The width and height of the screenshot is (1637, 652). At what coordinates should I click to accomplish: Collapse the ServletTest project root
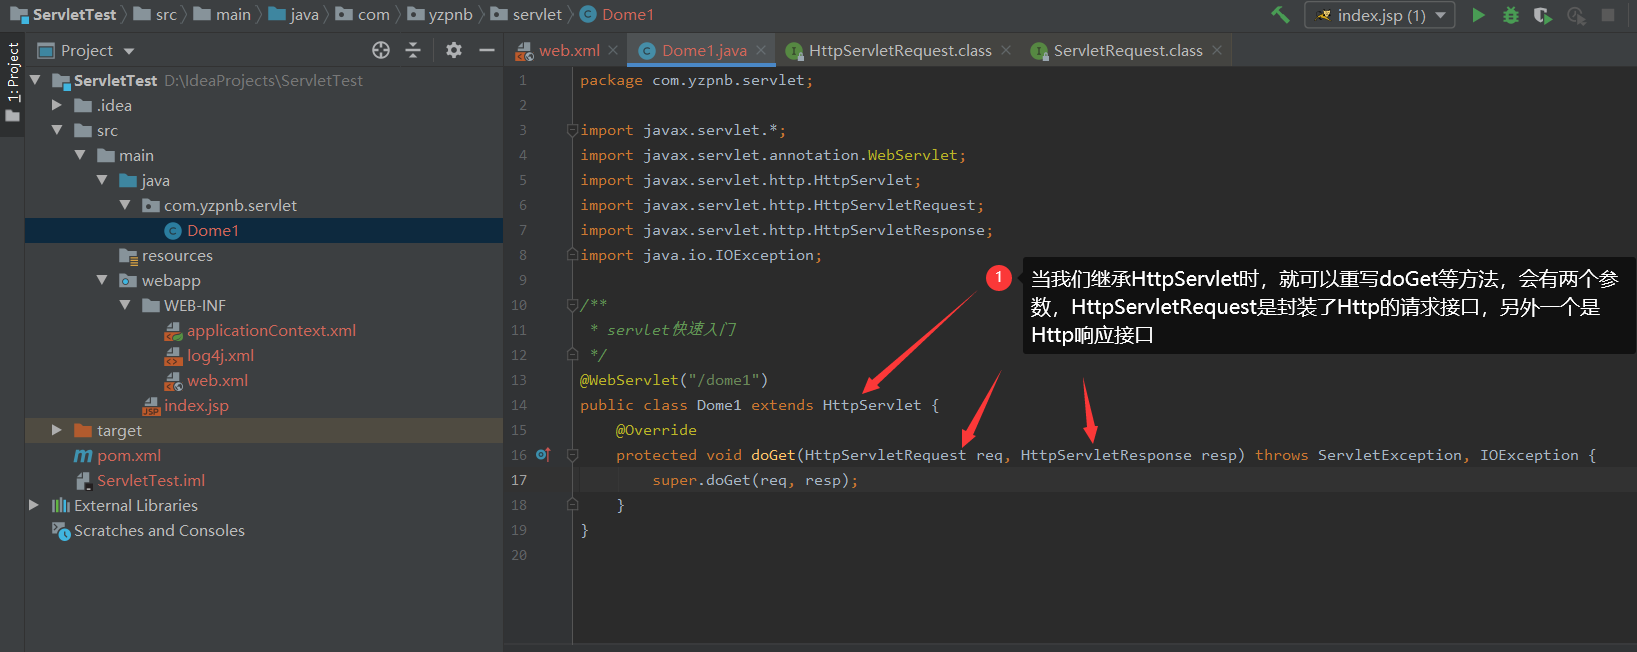click(35, 80)
